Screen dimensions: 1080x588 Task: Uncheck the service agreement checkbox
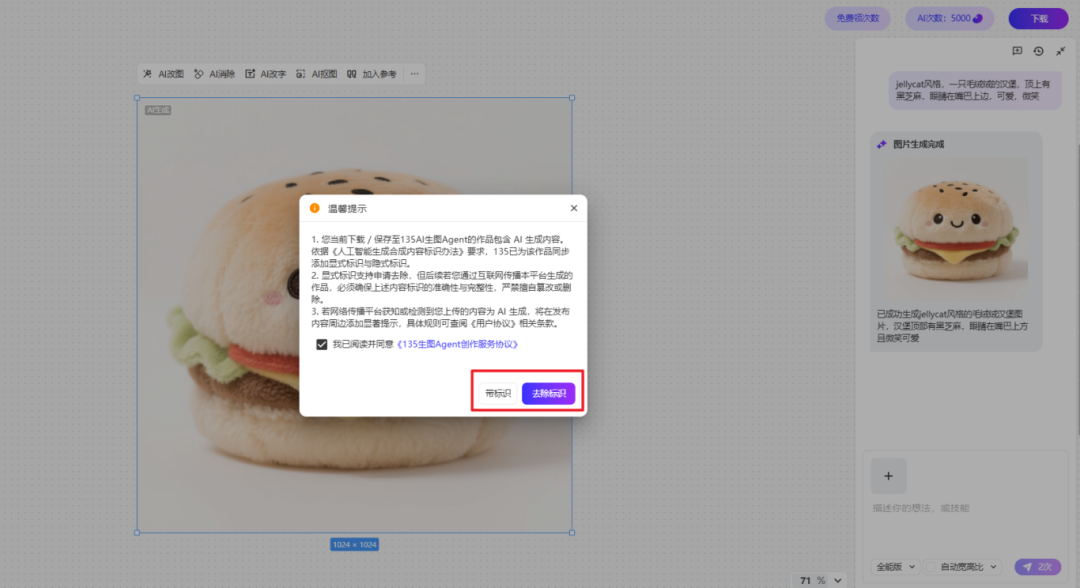(321, 344)
